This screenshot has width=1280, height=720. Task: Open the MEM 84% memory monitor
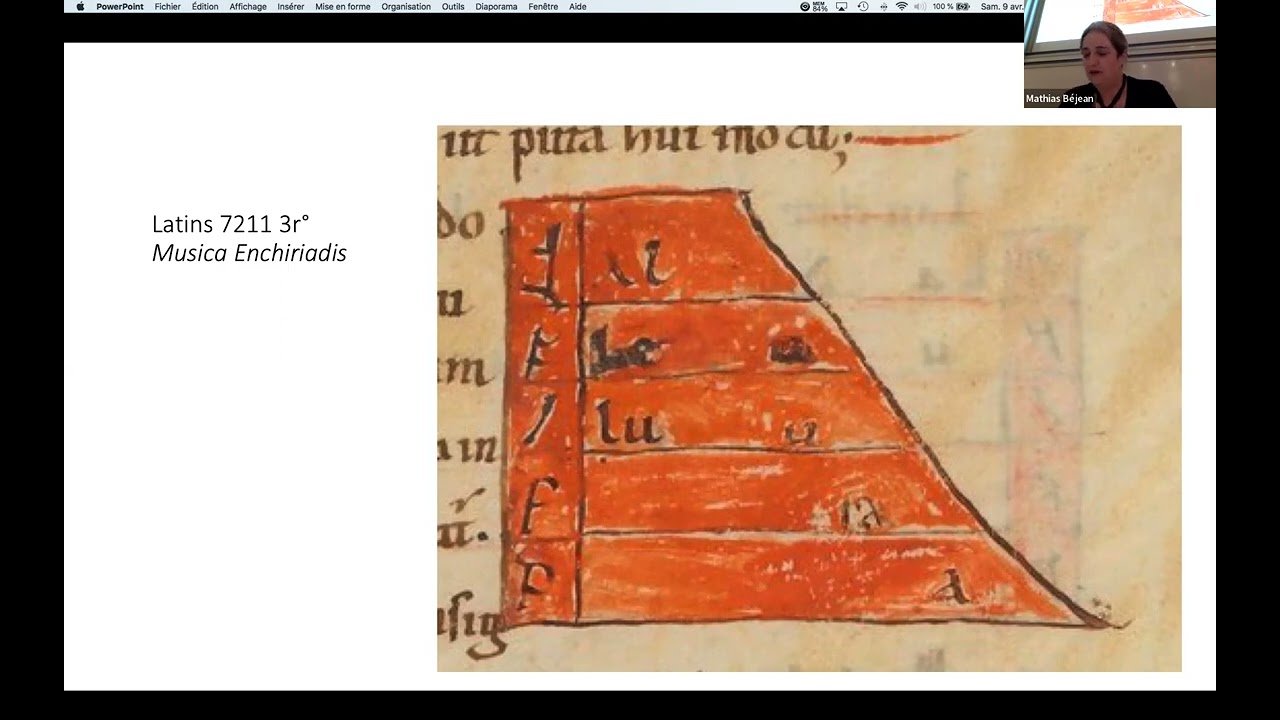point(820,6)
